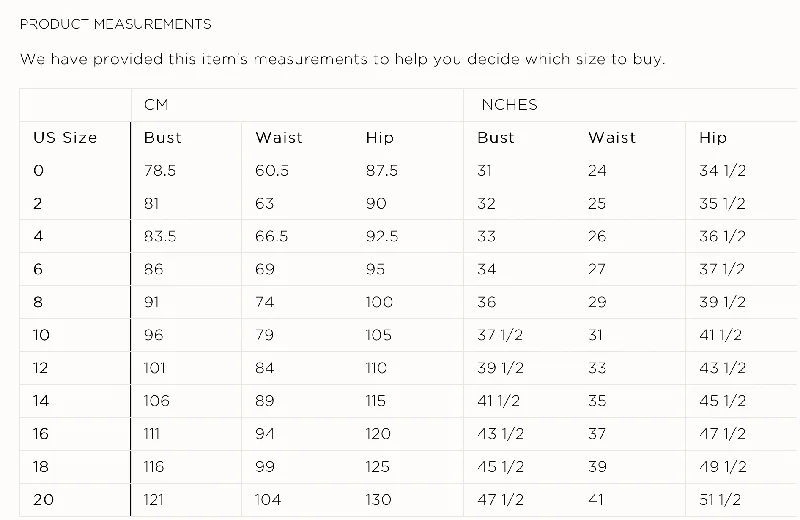Select the INCHES column group header
This screenshot has width=800, height=520.
pyautogui.click(x=509, y=105)
